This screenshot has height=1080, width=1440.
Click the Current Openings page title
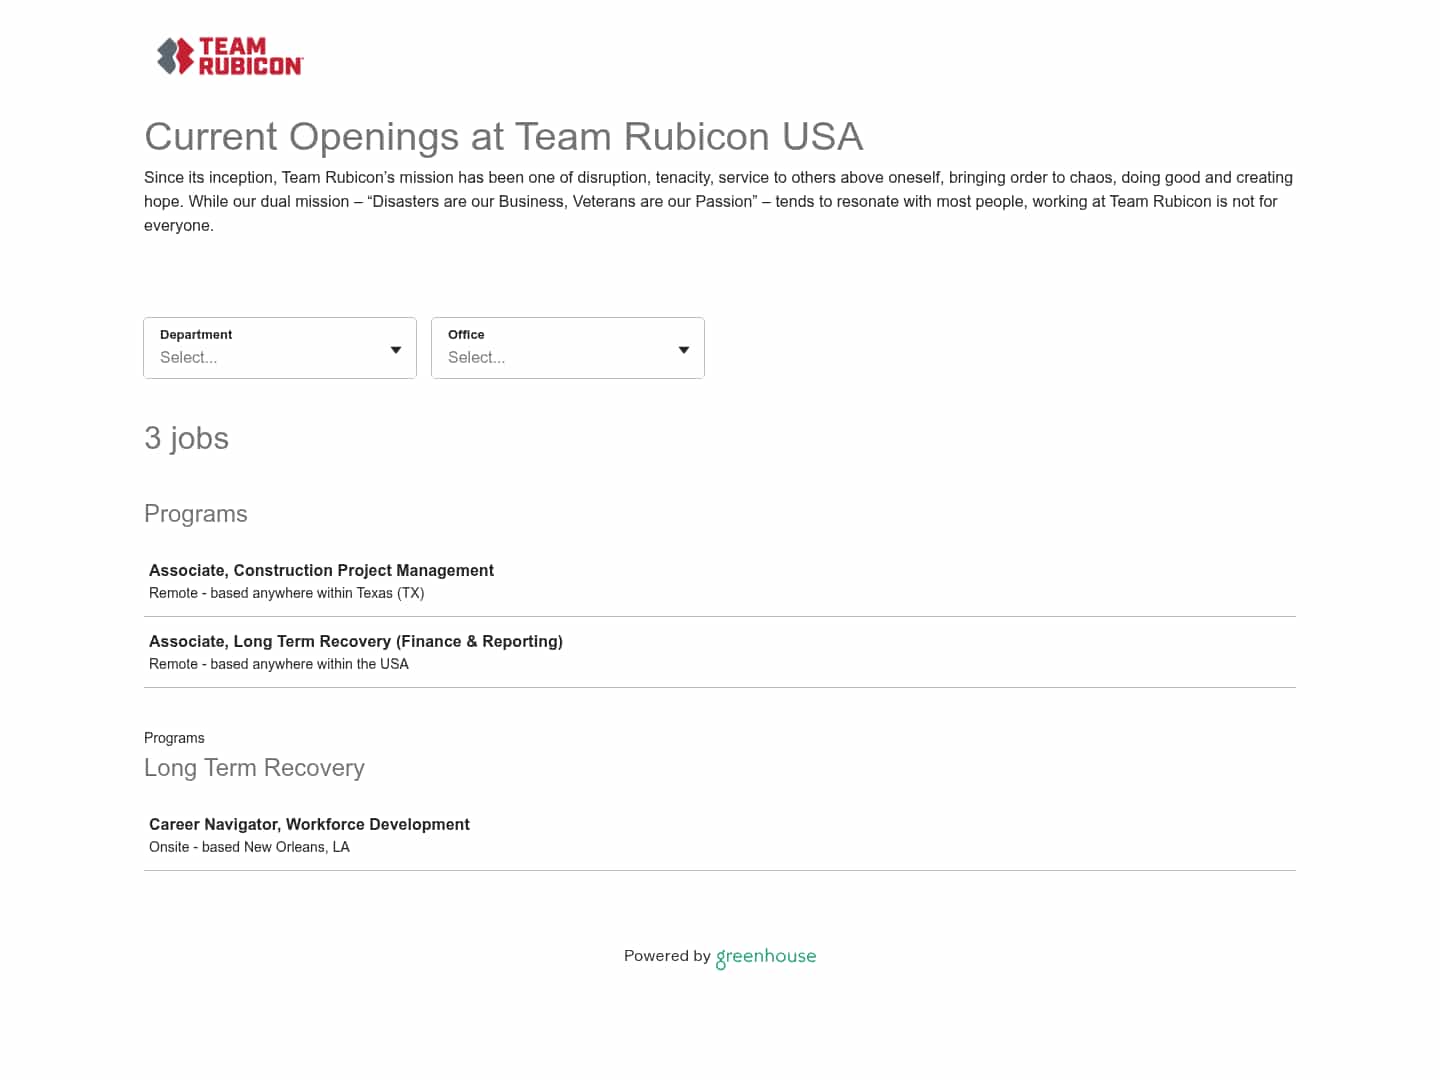(504, 136)
